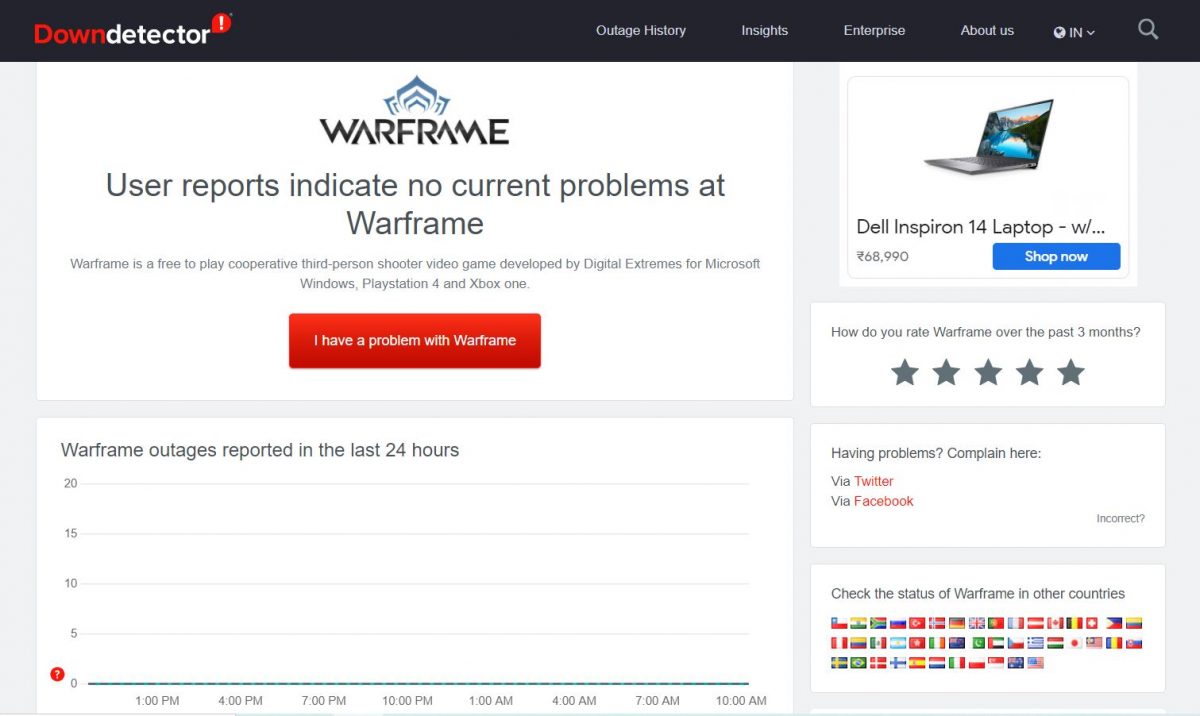Screen dimensions: 1200x716
Task: Select the Philippines flag
Action: 1114,623
